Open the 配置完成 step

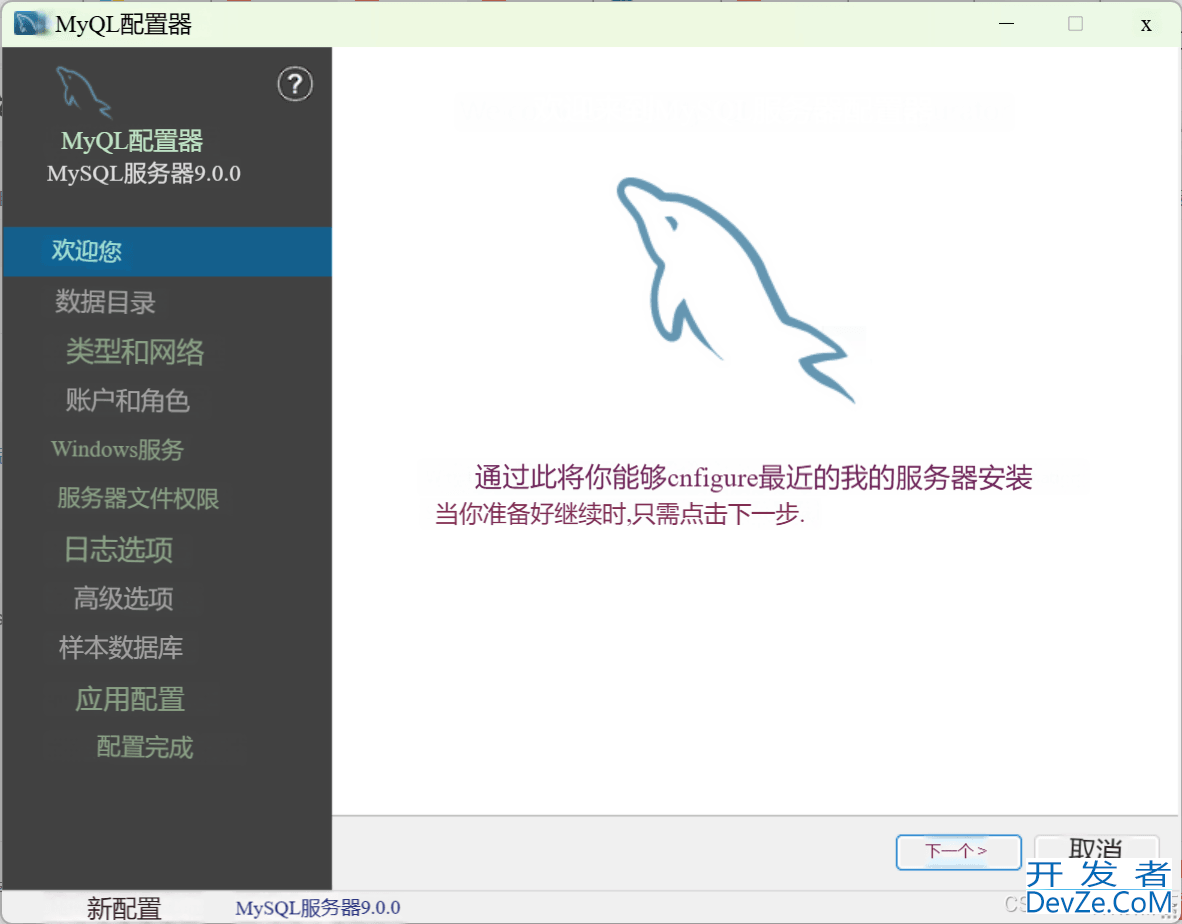coord(145,747)
